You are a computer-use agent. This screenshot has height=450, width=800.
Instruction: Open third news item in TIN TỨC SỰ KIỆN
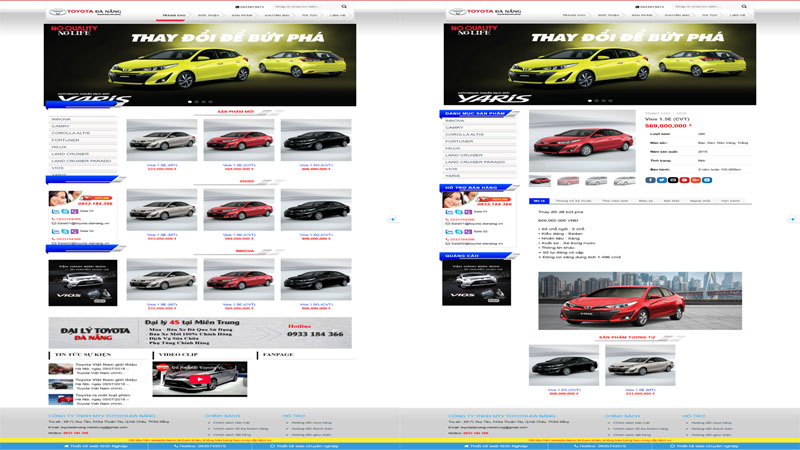tap(93, 399)
